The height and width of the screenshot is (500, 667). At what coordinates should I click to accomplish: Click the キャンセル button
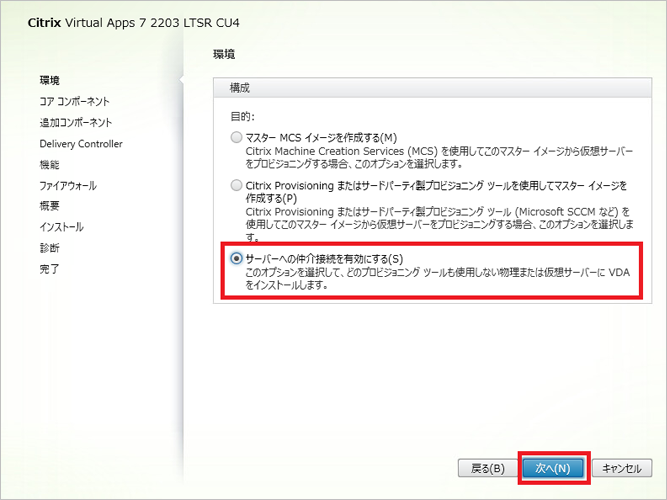pos(622,468)
